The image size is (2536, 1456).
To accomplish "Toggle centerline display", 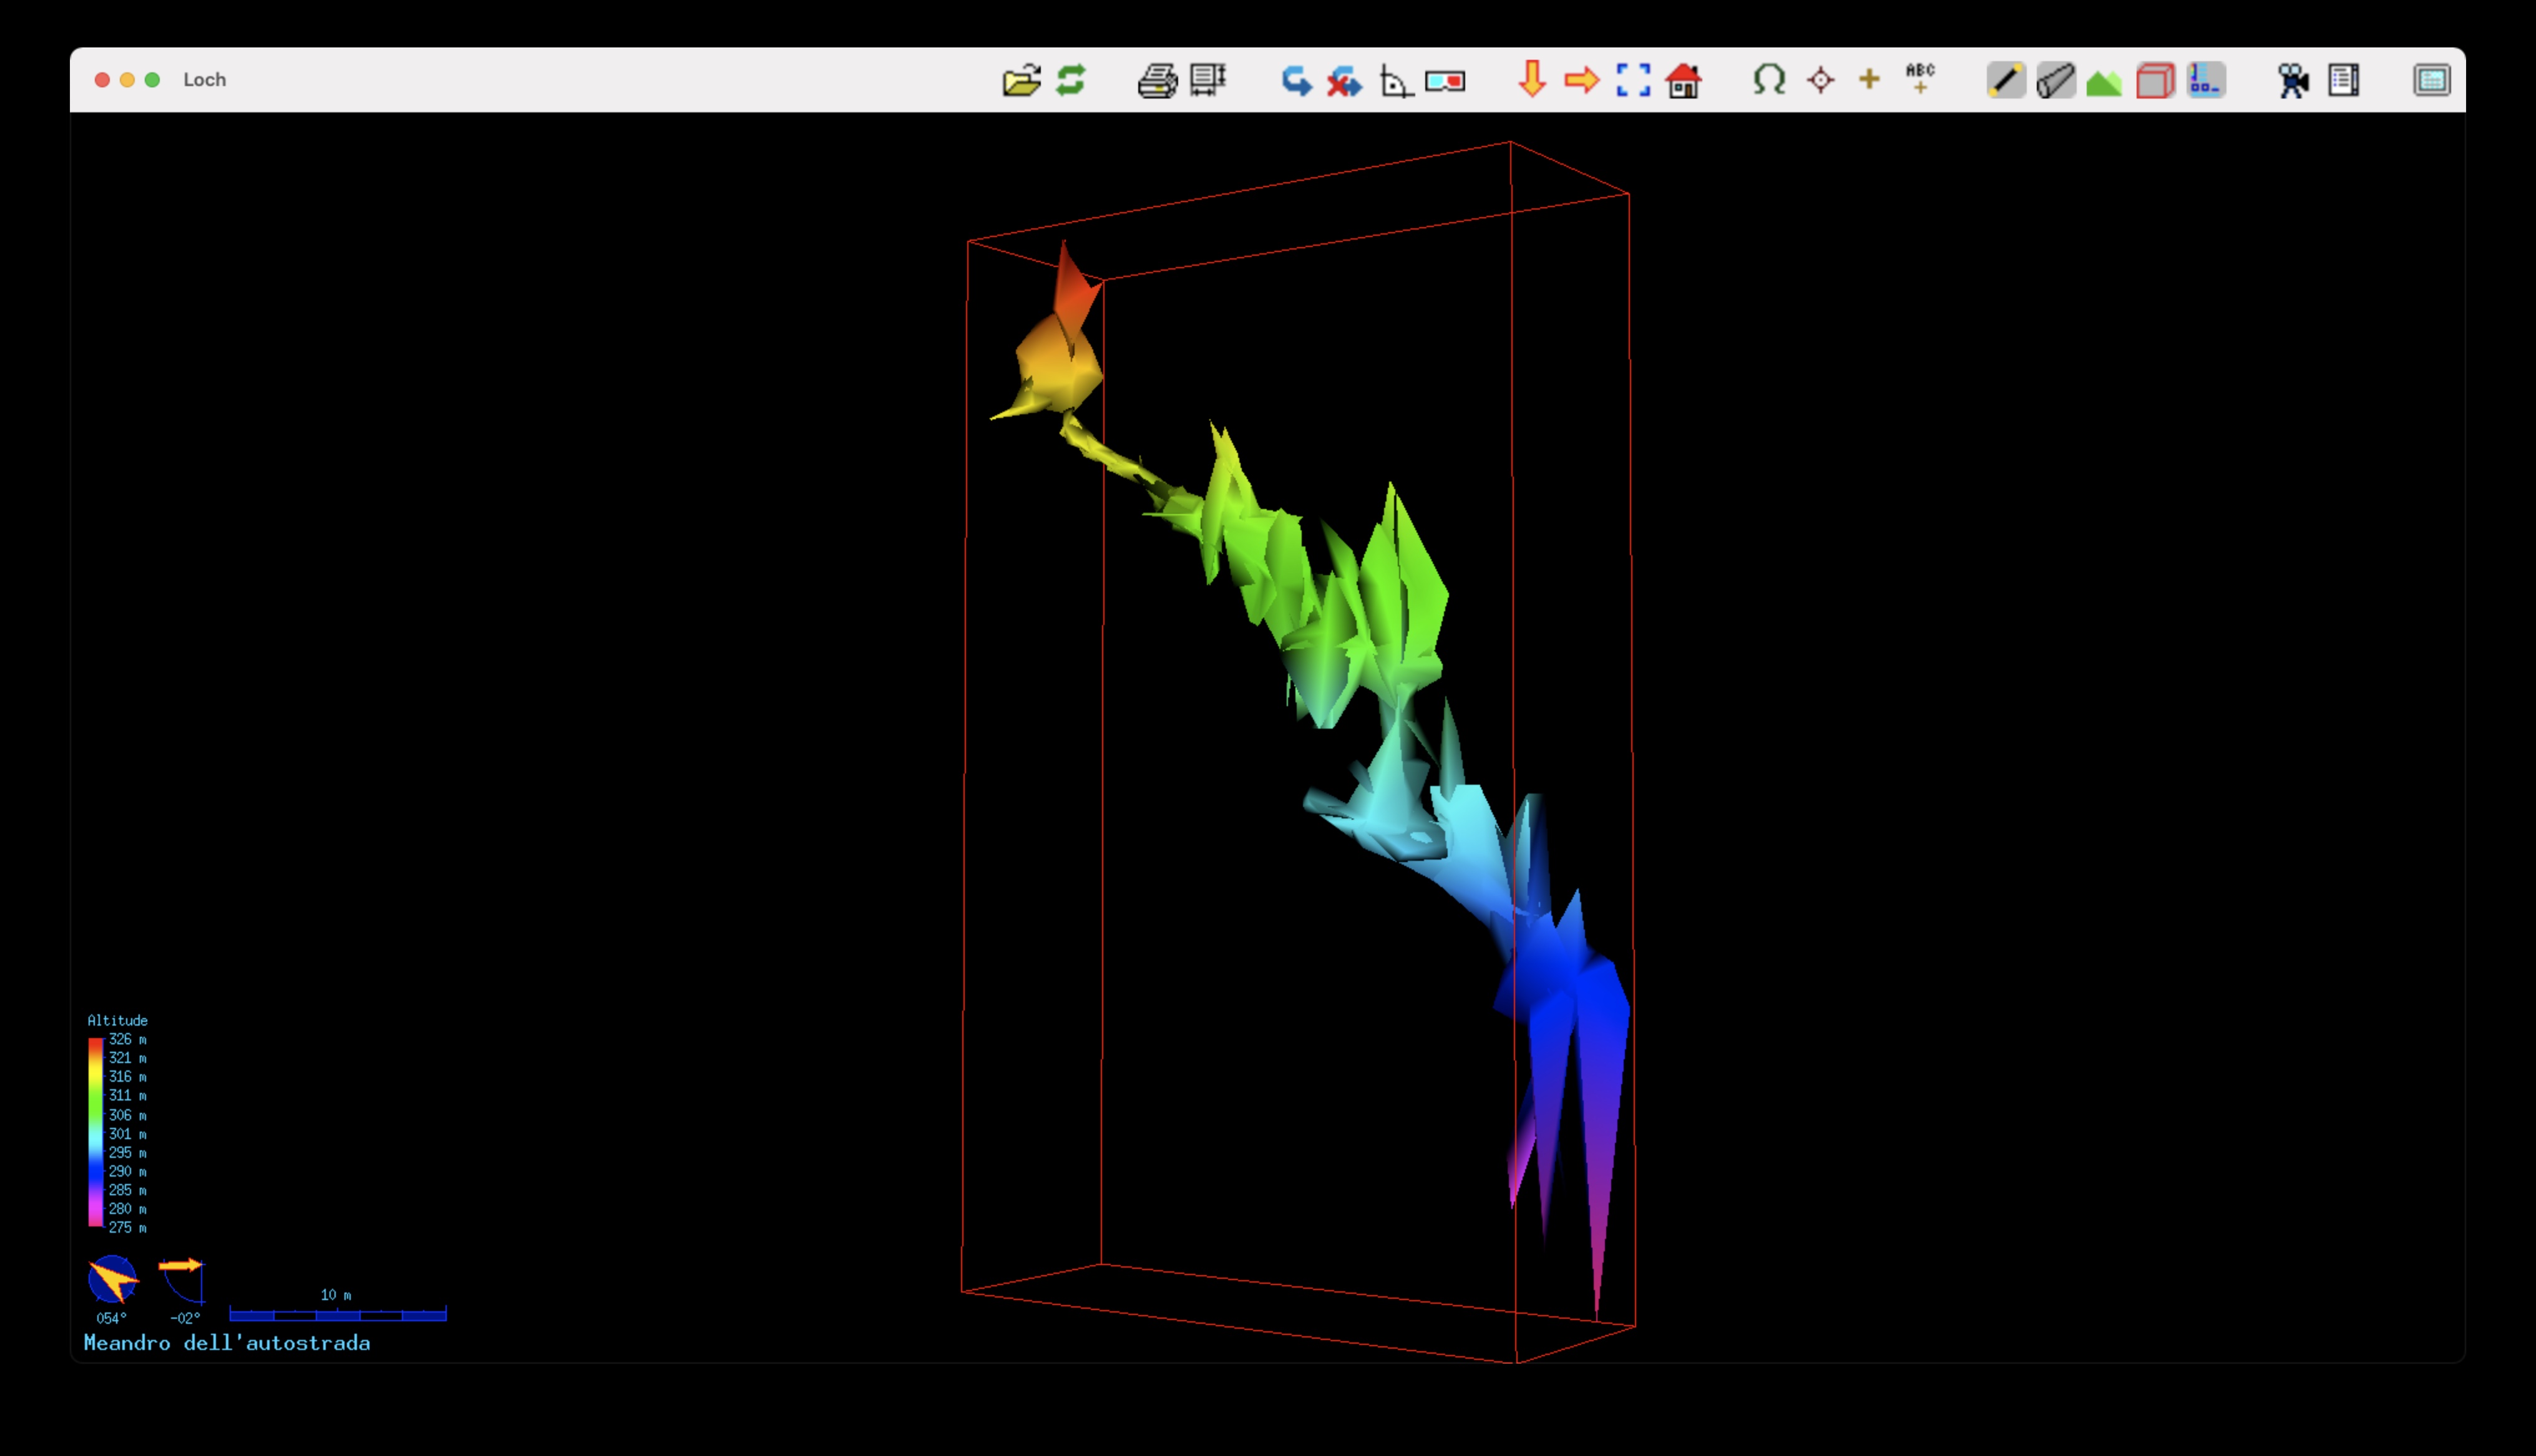I will [2006, 80].
